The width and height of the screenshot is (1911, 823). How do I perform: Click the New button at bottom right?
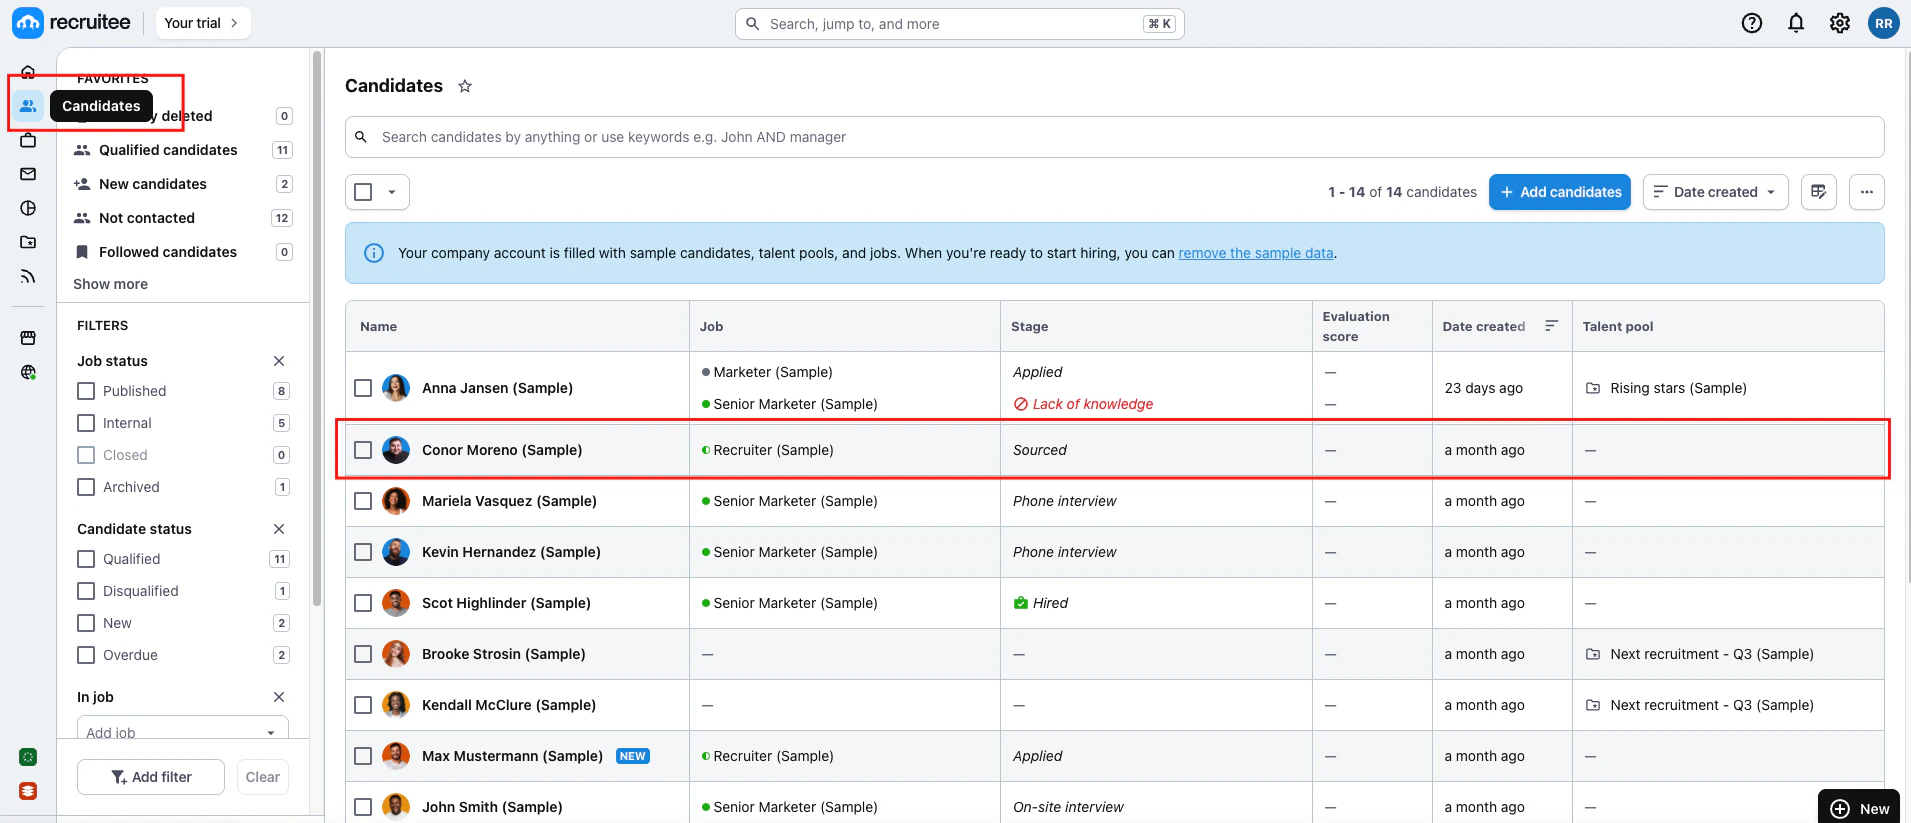pos(1859,808)
